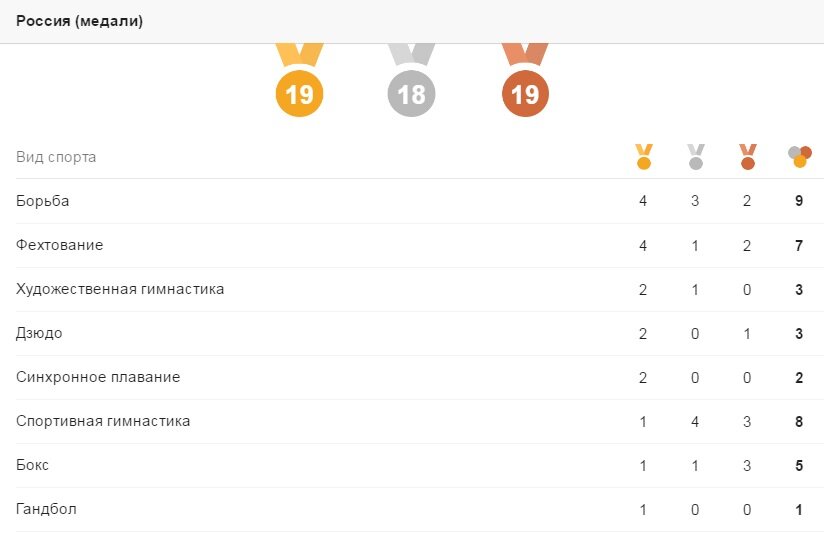Click the «Вид спорта» column header

point(56,157)
